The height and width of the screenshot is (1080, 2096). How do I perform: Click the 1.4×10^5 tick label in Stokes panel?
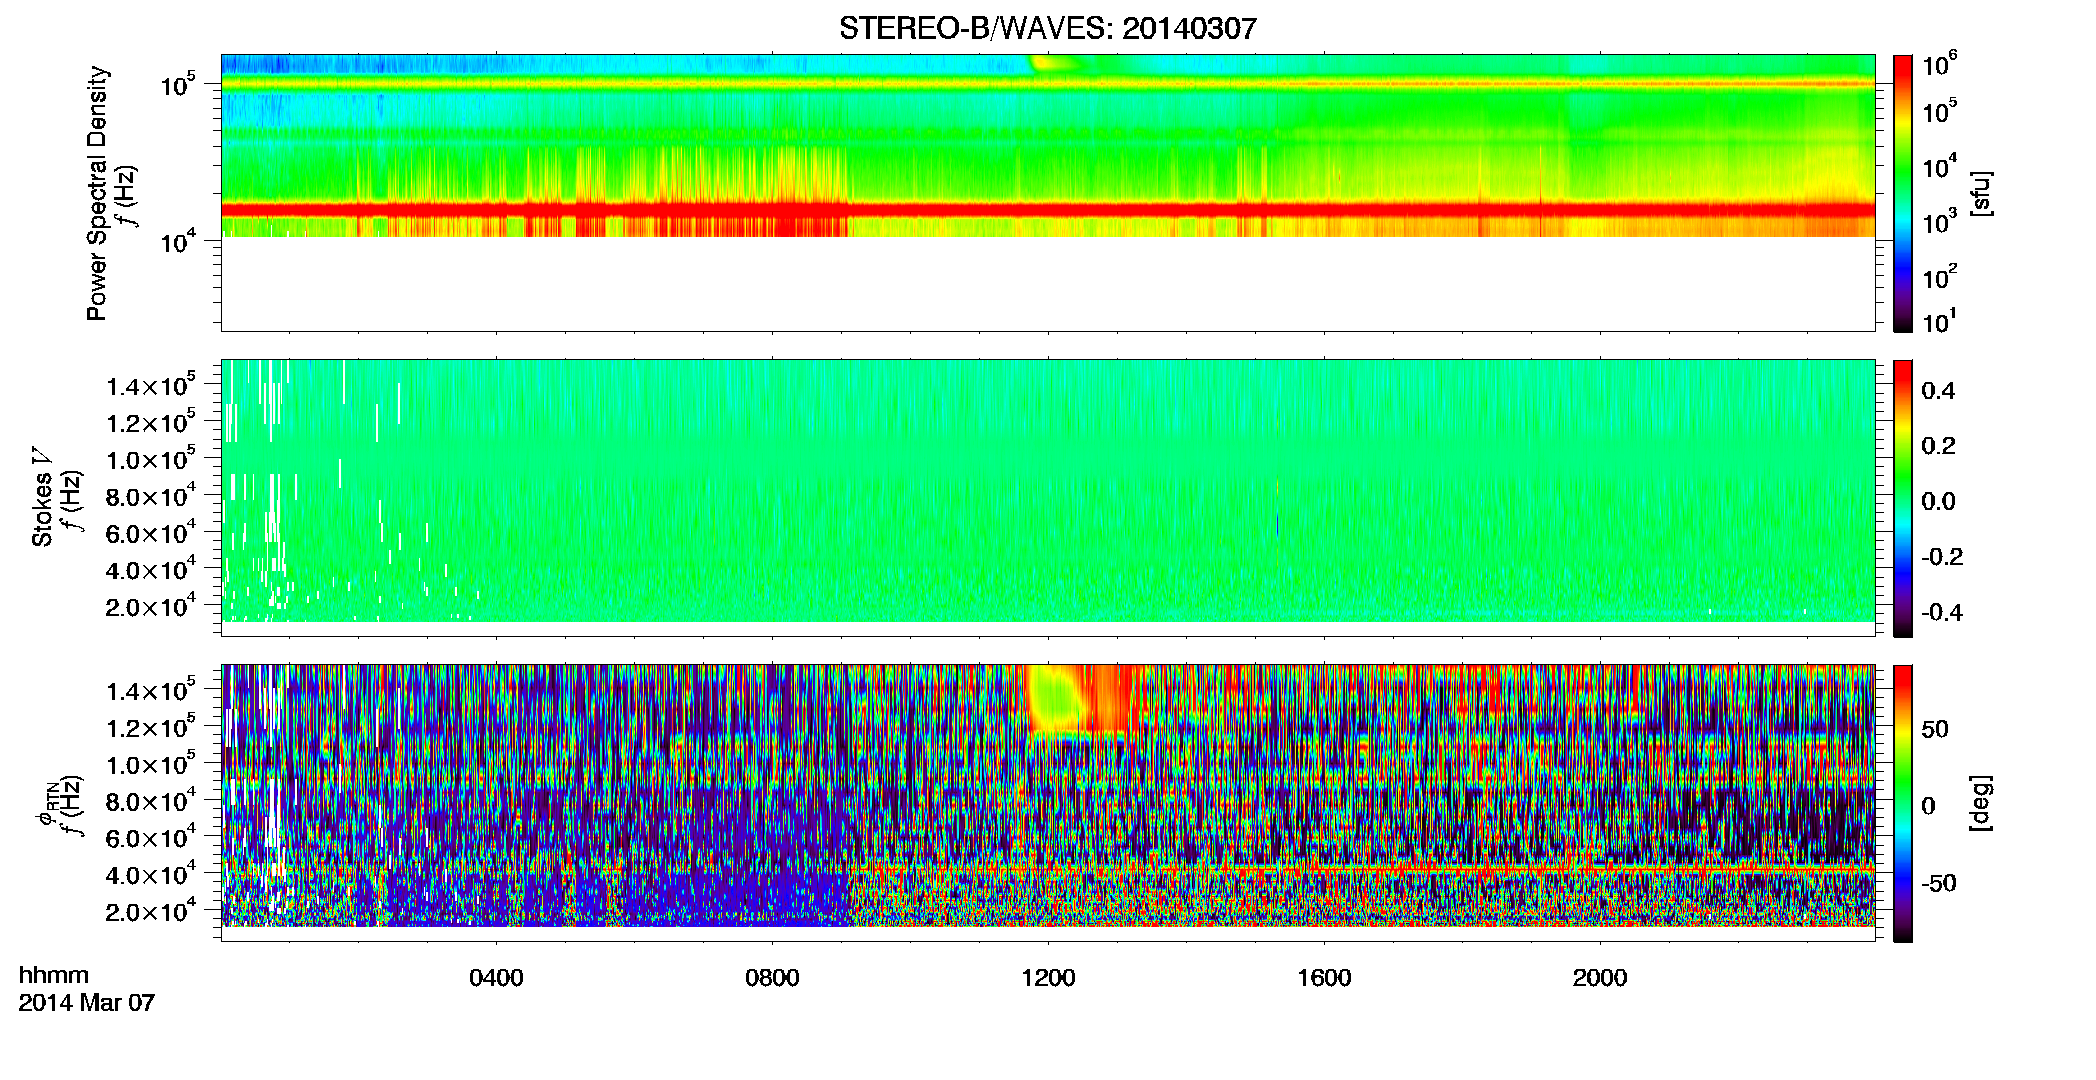(151, 386)
